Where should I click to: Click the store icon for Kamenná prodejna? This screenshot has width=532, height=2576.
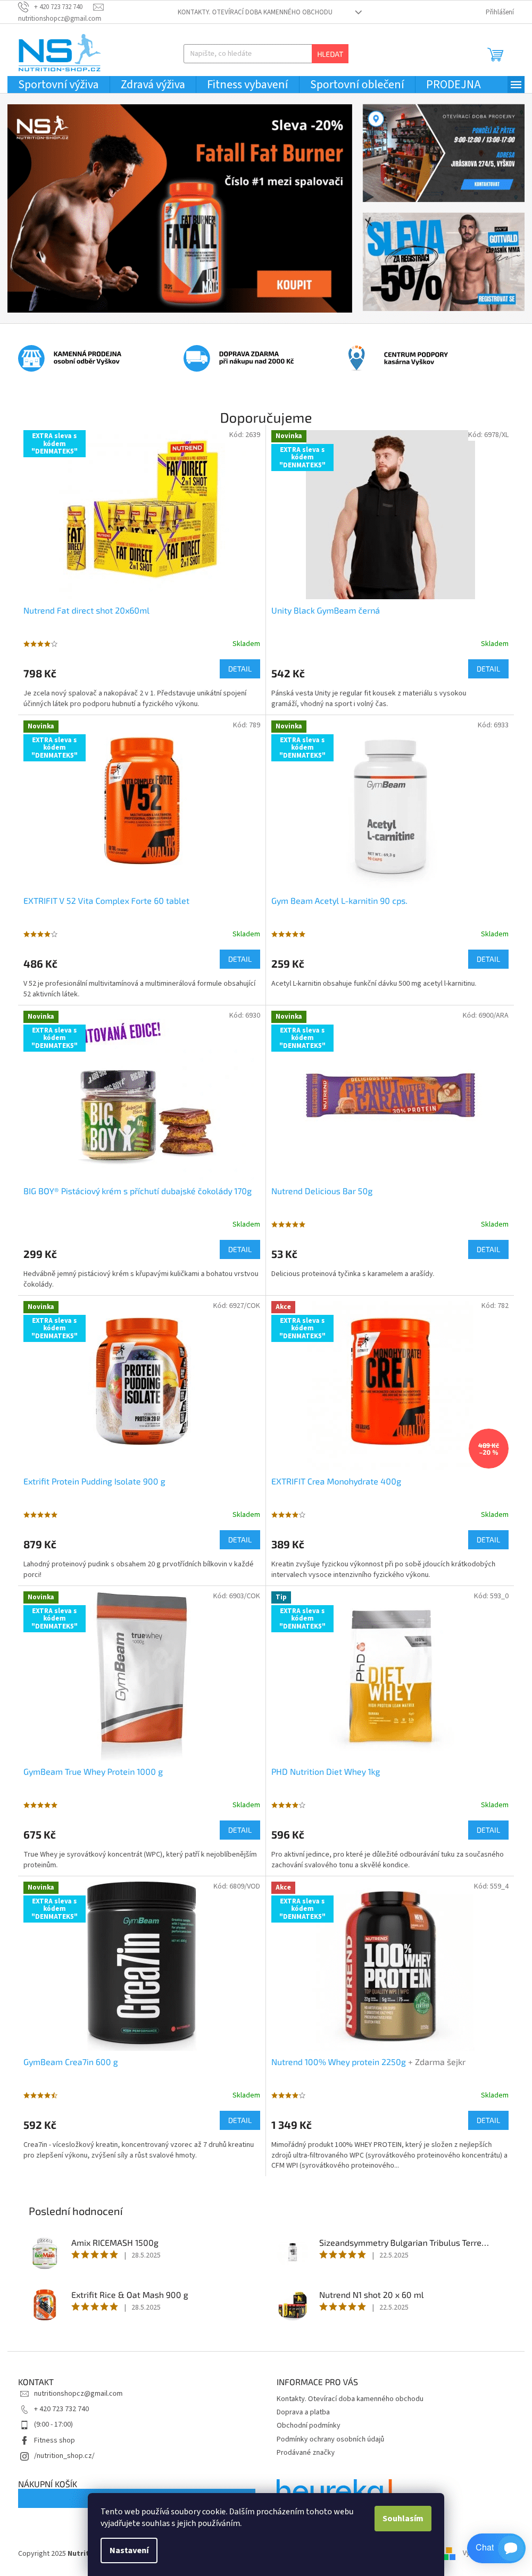[31, 357]
